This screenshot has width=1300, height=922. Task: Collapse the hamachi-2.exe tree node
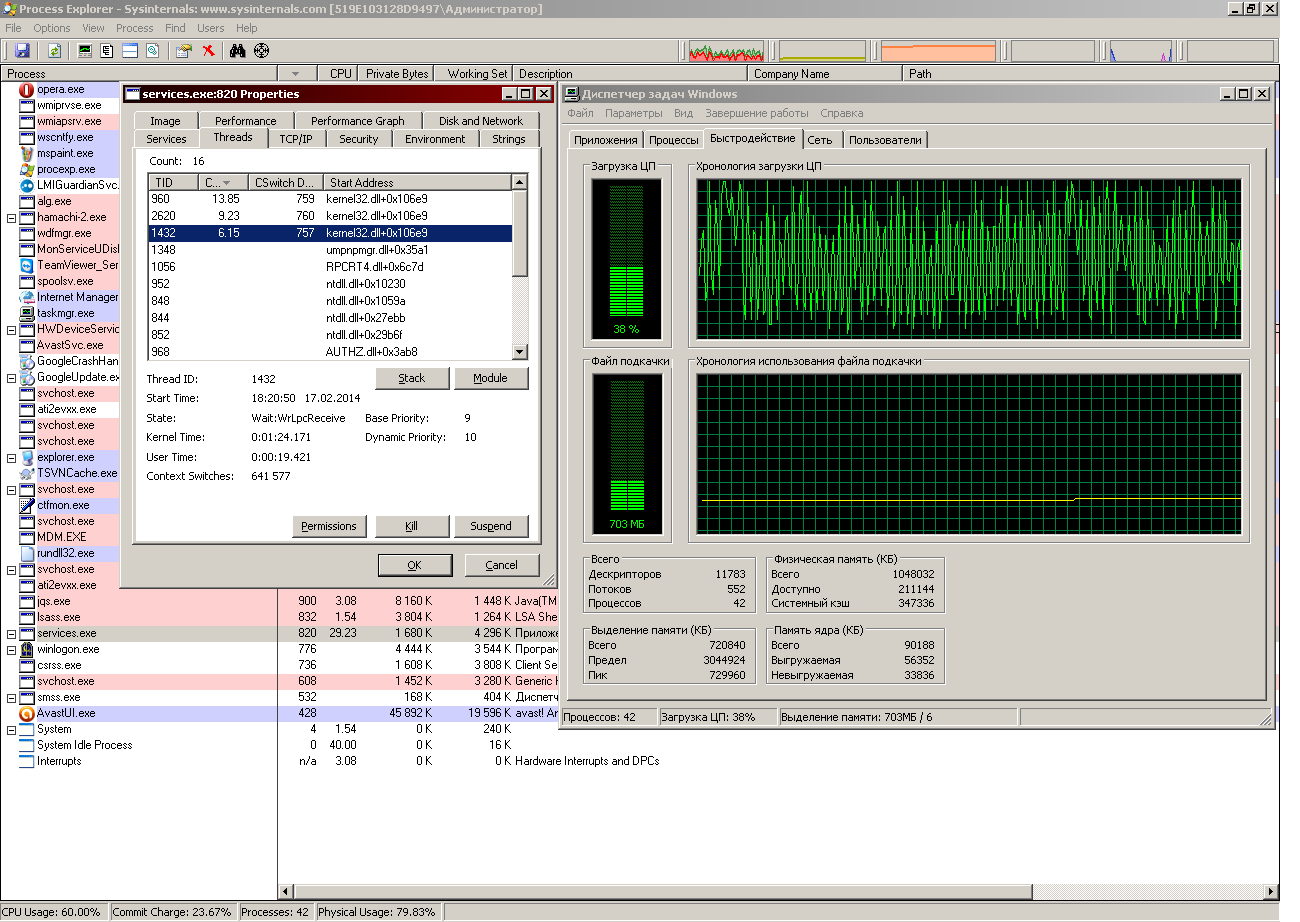pos(12,217)
